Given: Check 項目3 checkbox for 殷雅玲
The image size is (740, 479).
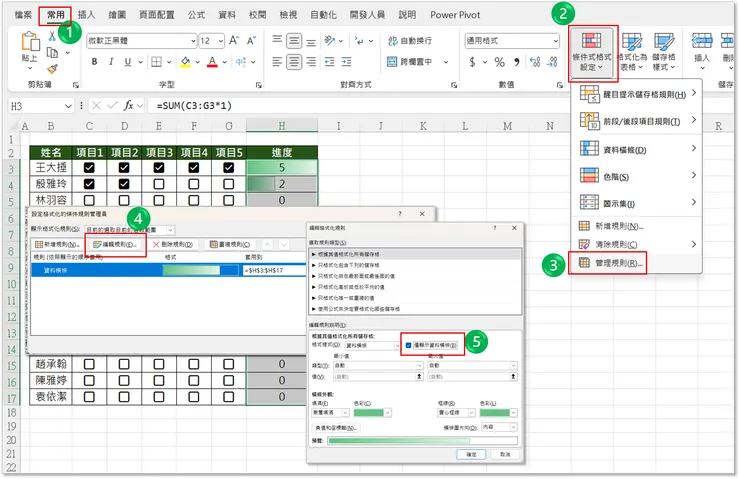Looking at the screenshot, I should coord(159,184).
